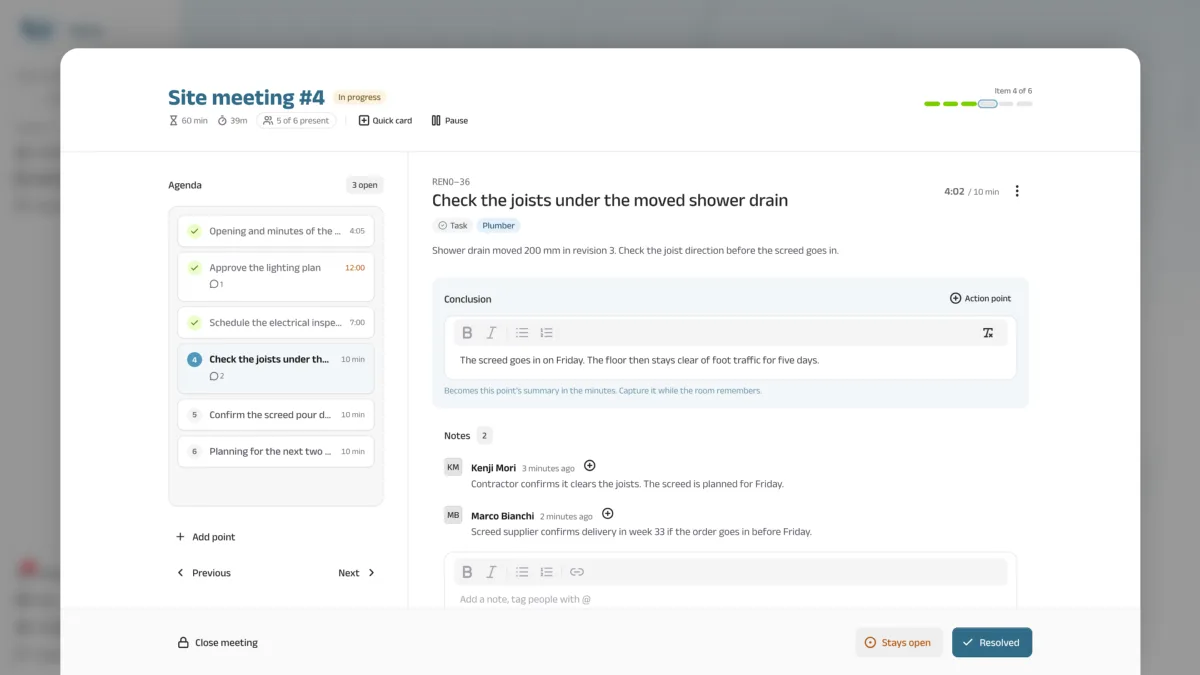Toggle check on 'Opening and minutes' agenda item

tap(194, 231)
